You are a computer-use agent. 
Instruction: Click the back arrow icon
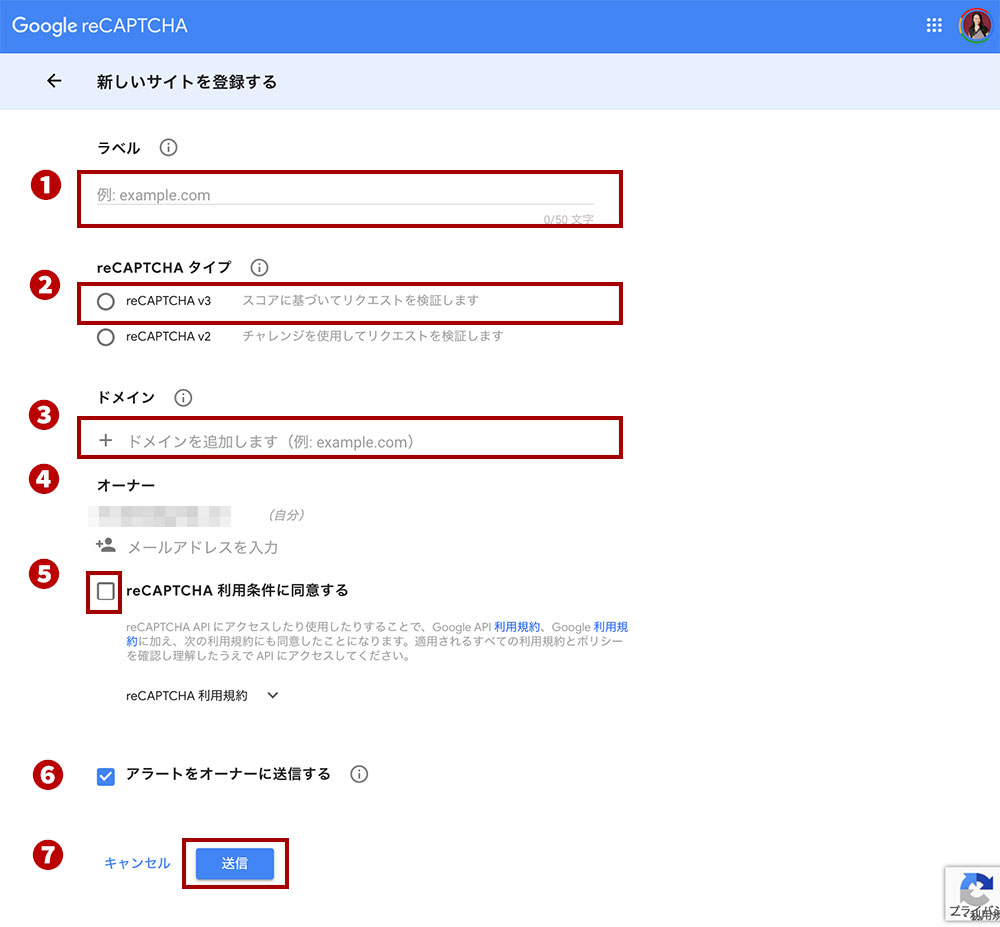tap(54, 82)
